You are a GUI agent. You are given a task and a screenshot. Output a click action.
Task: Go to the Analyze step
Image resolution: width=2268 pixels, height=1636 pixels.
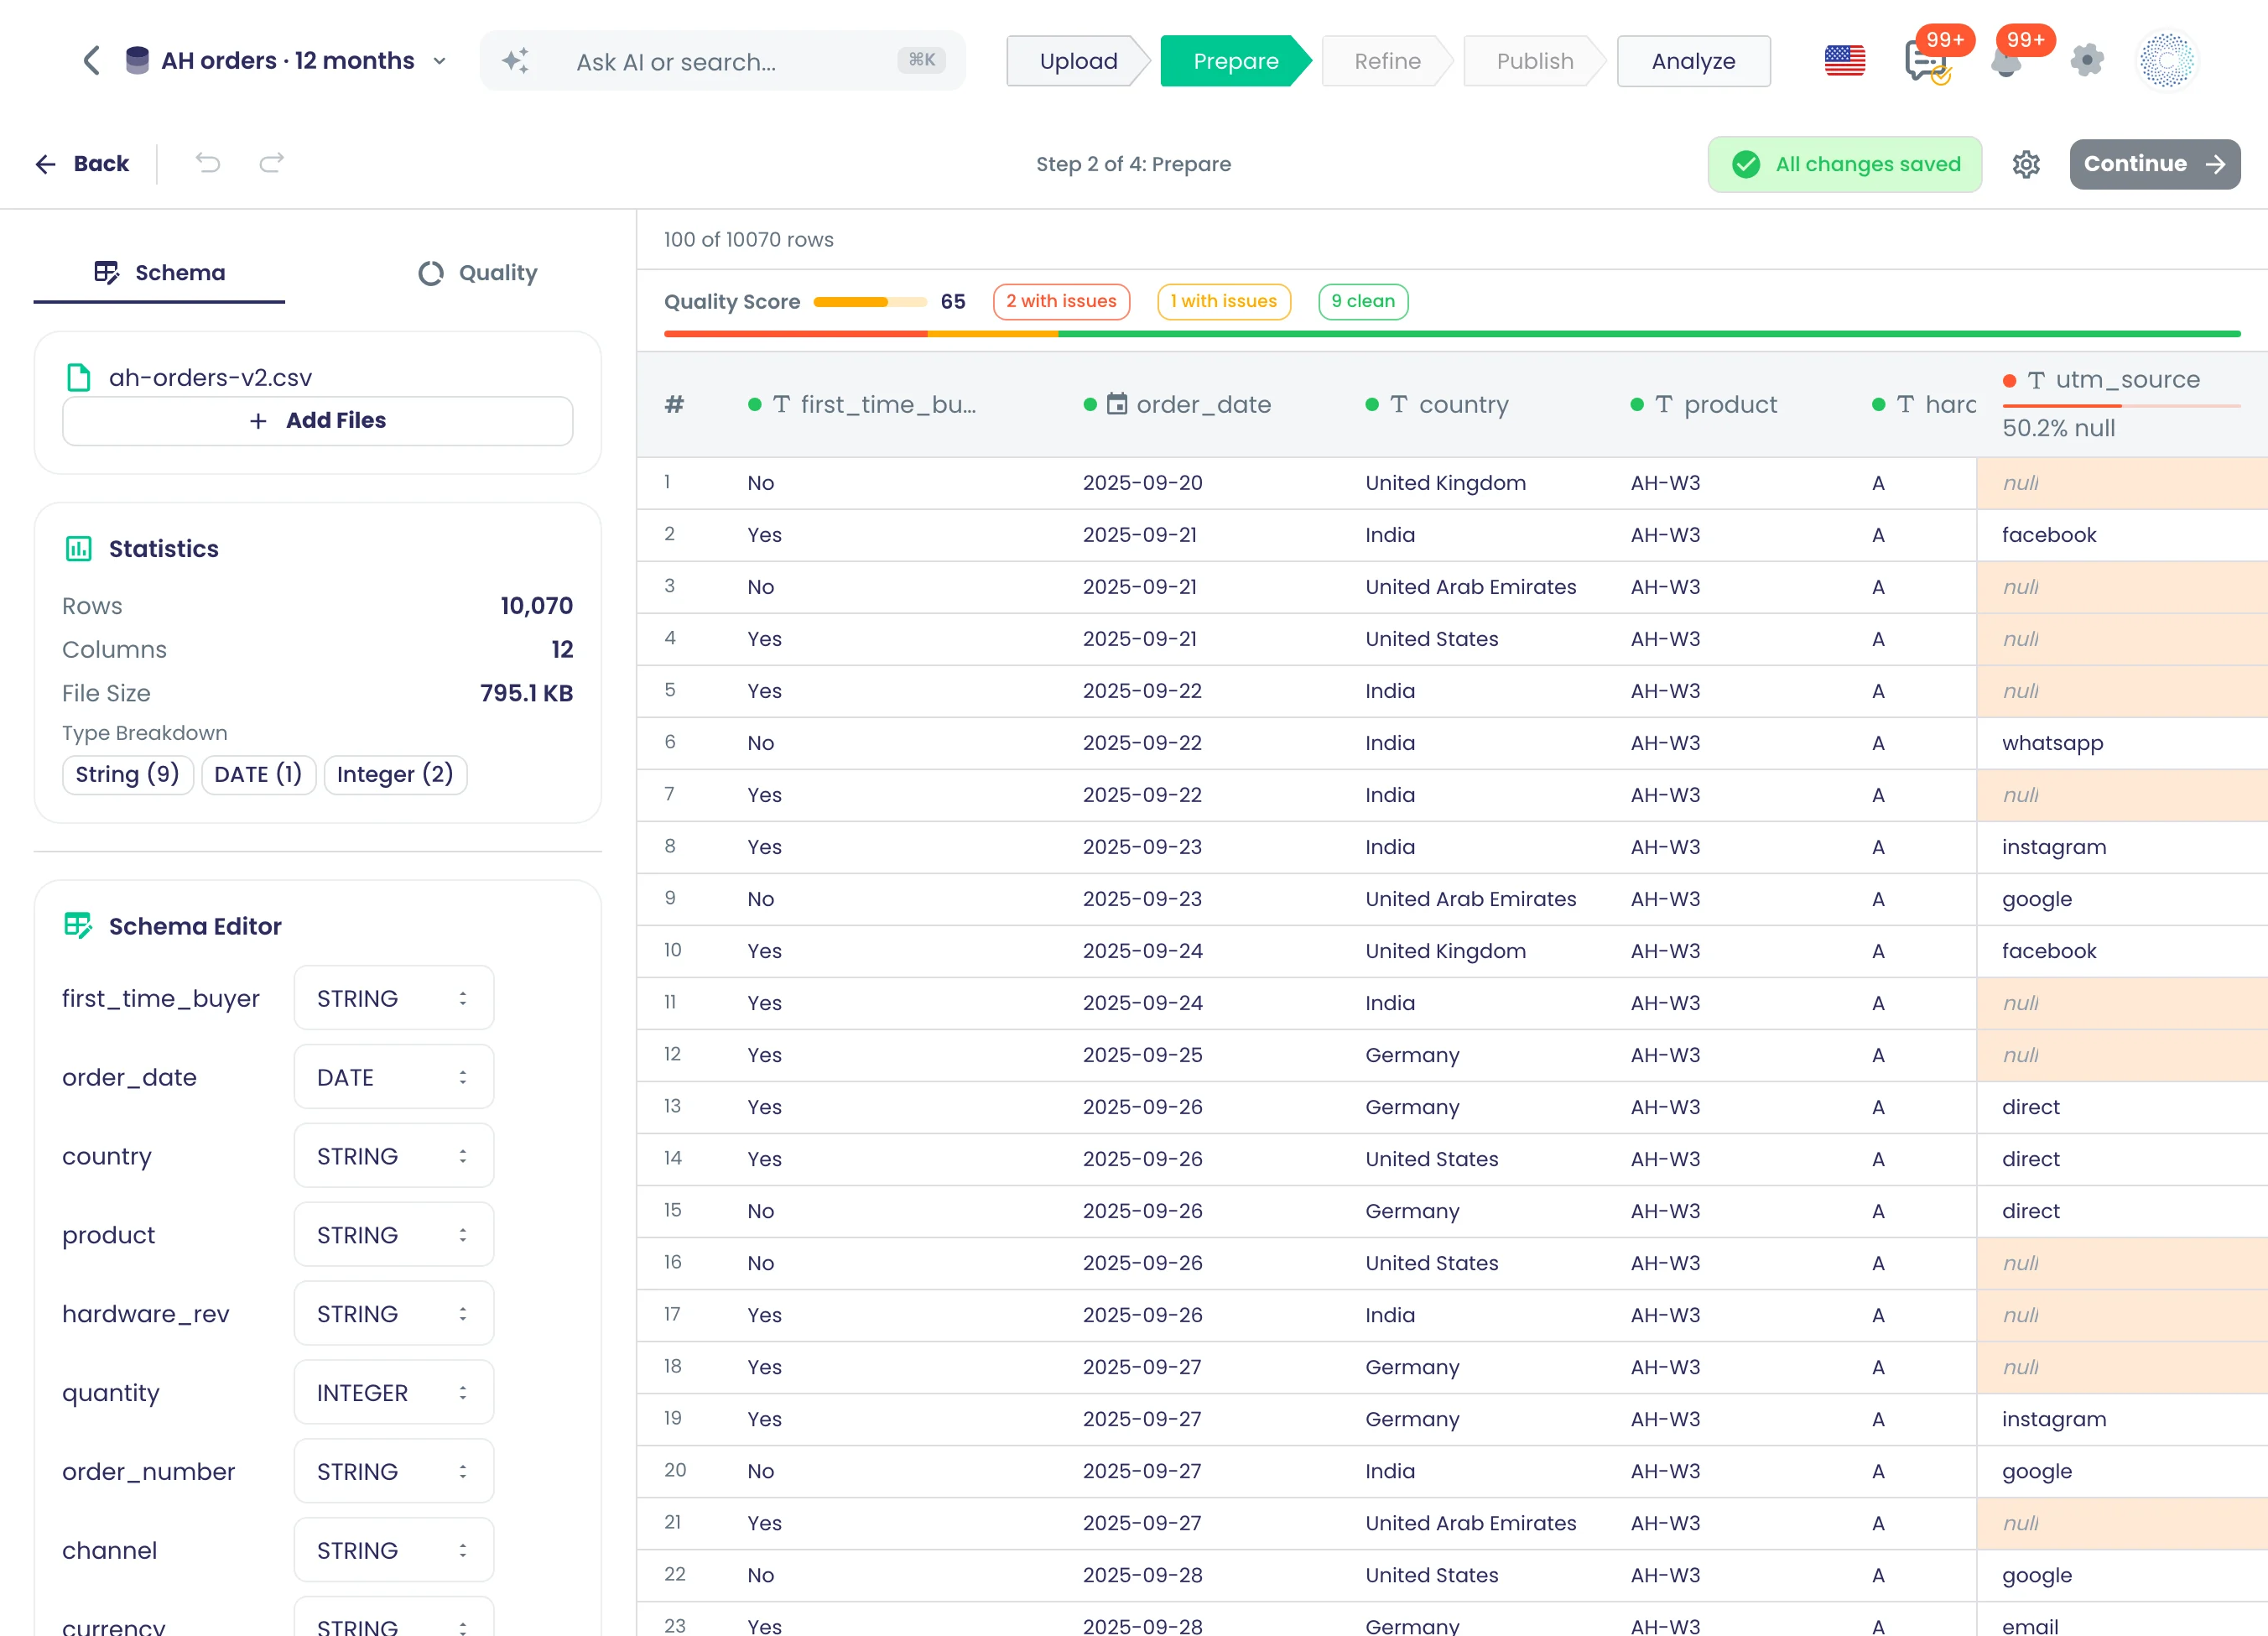tap(1693, 61)
